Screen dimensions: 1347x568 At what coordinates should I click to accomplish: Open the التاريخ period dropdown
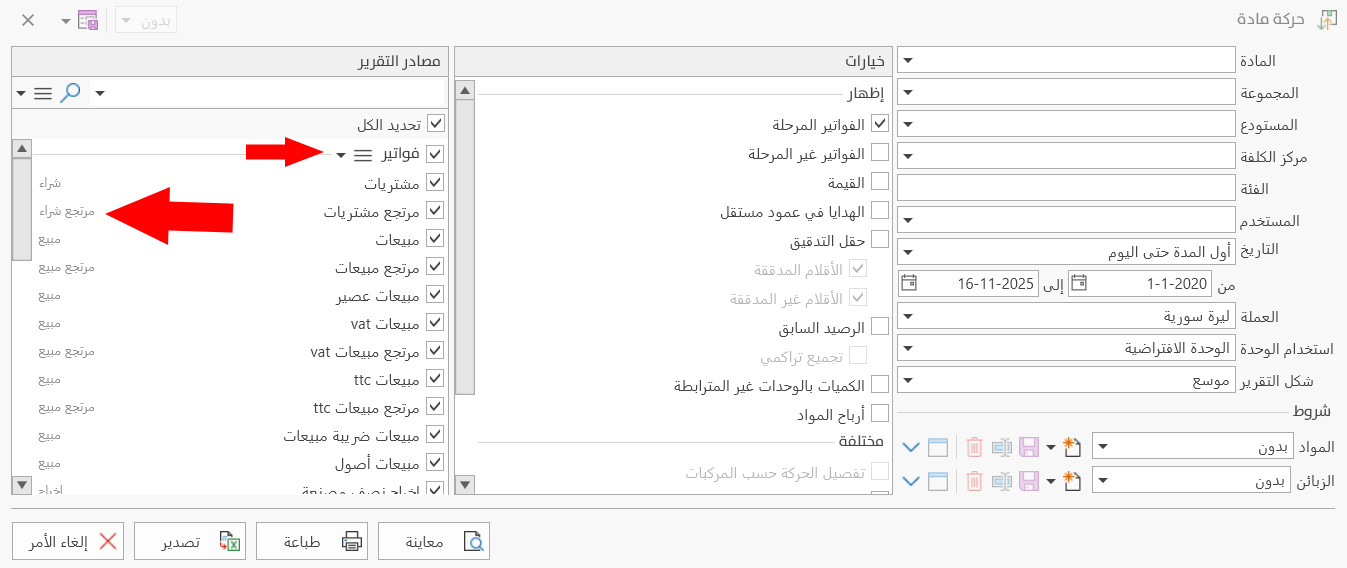click(907, 251)
